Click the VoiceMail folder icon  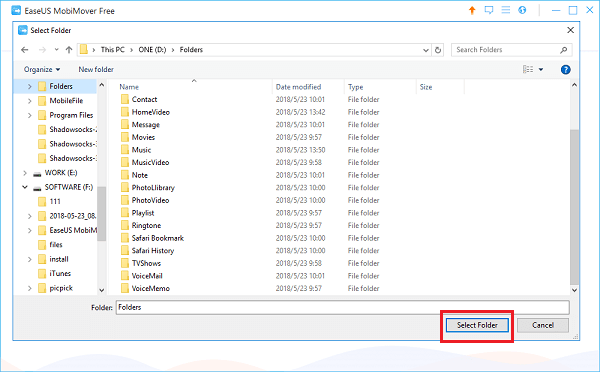point(125,276)
